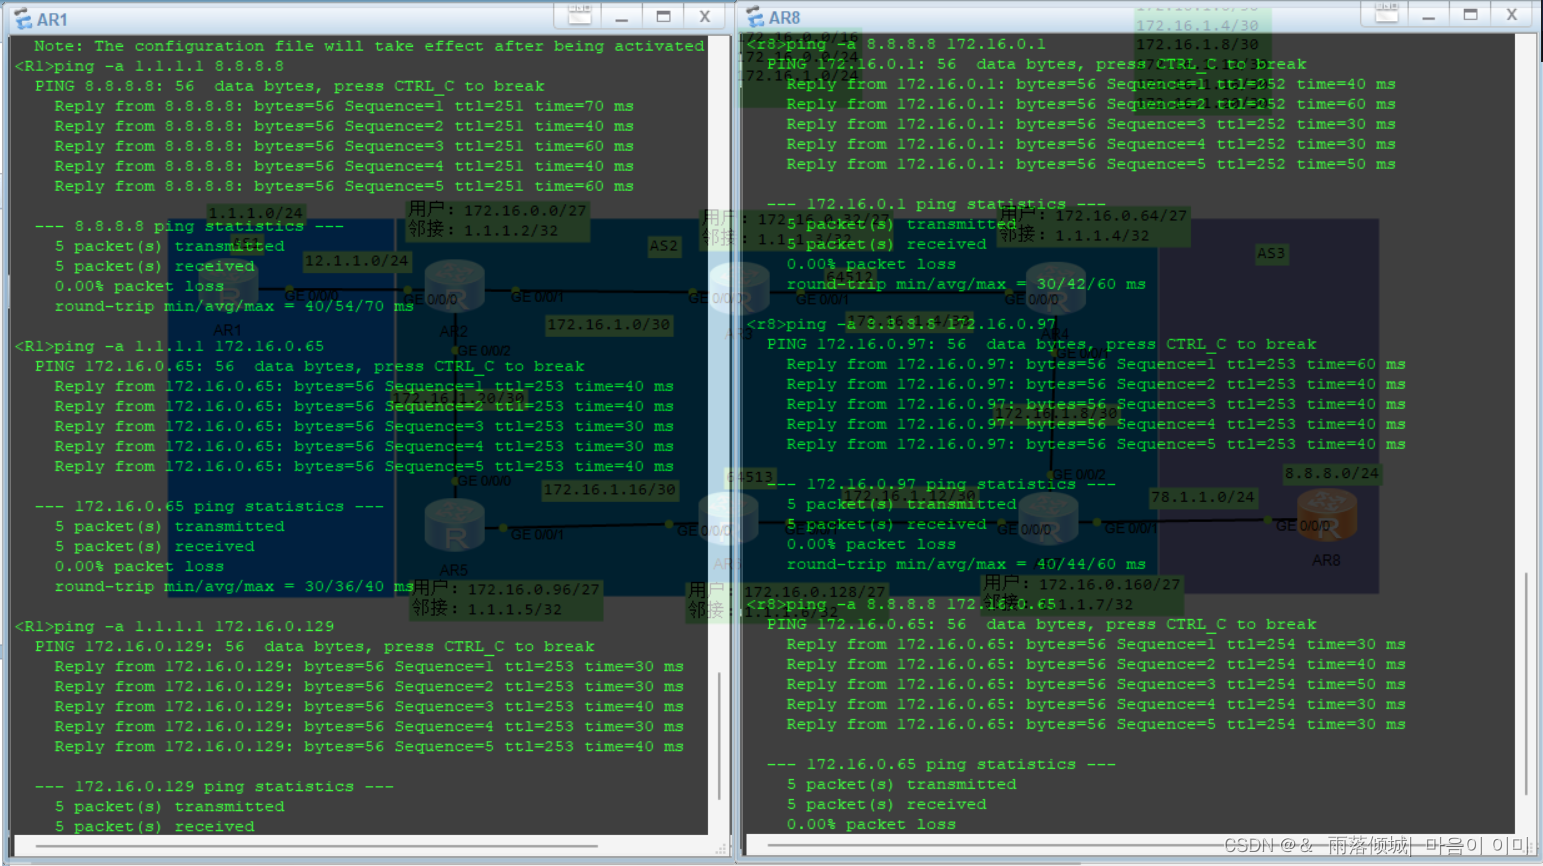Click the '<R1>ping -a 1.1.1.1 172.16.0.65' command
1543x866 pixels.
pyautogui.click(x=169, y=346)
